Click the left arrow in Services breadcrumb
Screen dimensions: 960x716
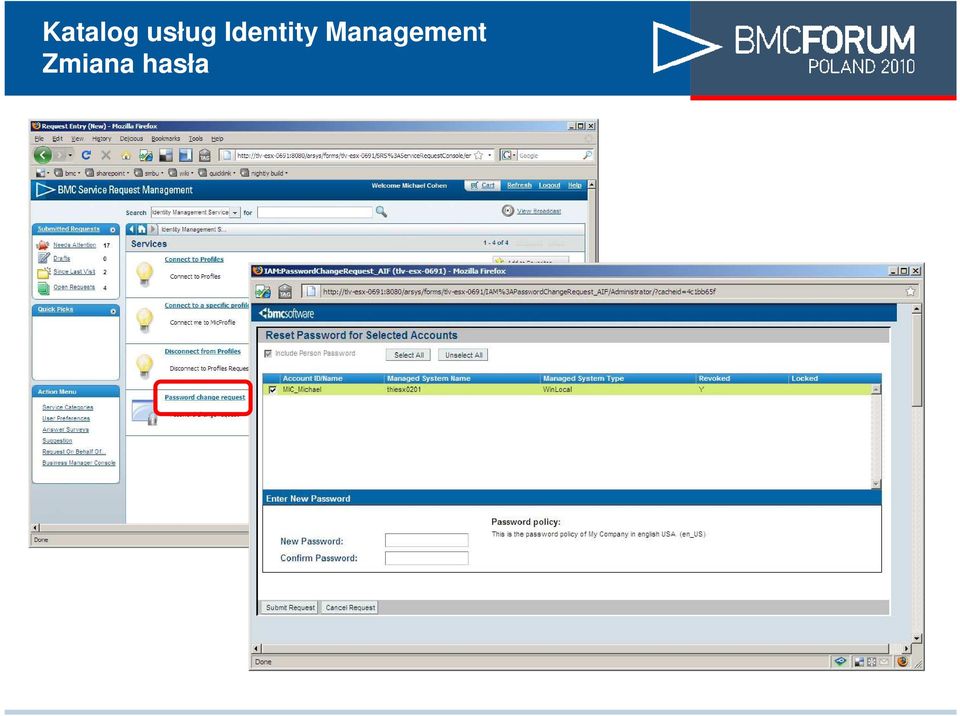(131, 229)
